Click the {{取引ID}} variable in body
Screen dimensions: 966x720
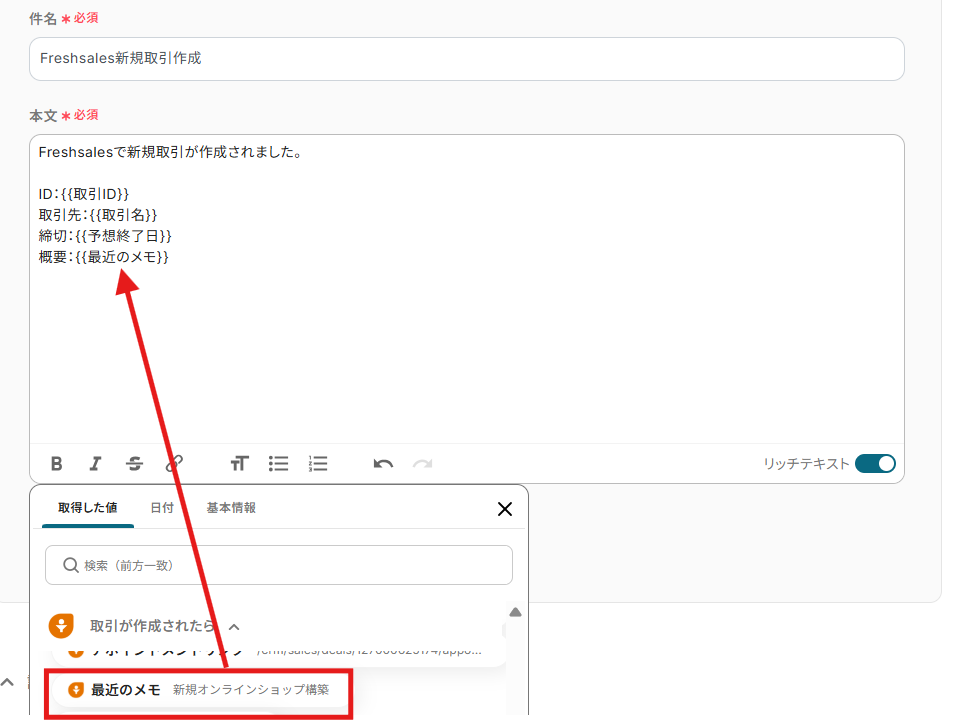pos(95,194)
